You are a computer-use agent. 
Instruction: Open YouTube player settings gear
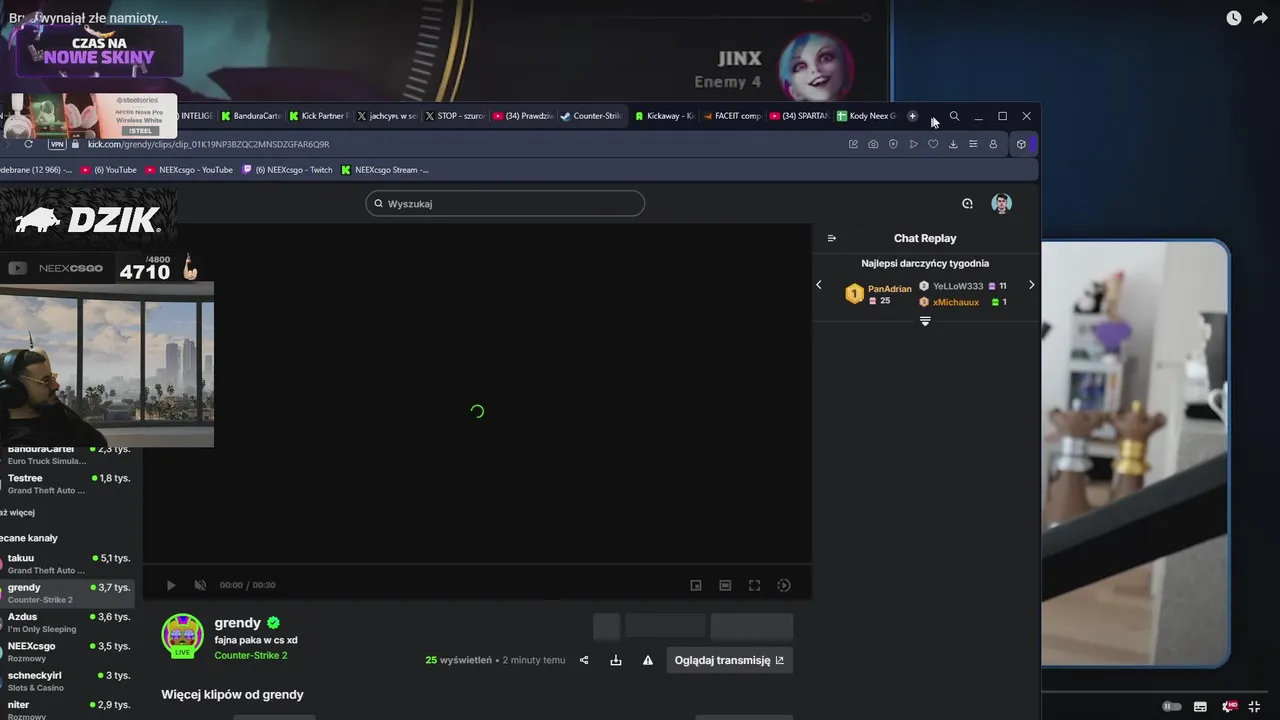(1228, 707)
